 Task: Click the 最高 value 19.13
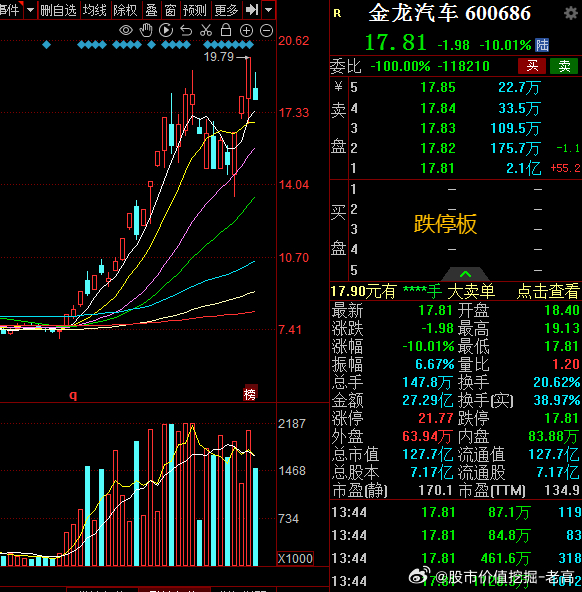coord(562,328)
